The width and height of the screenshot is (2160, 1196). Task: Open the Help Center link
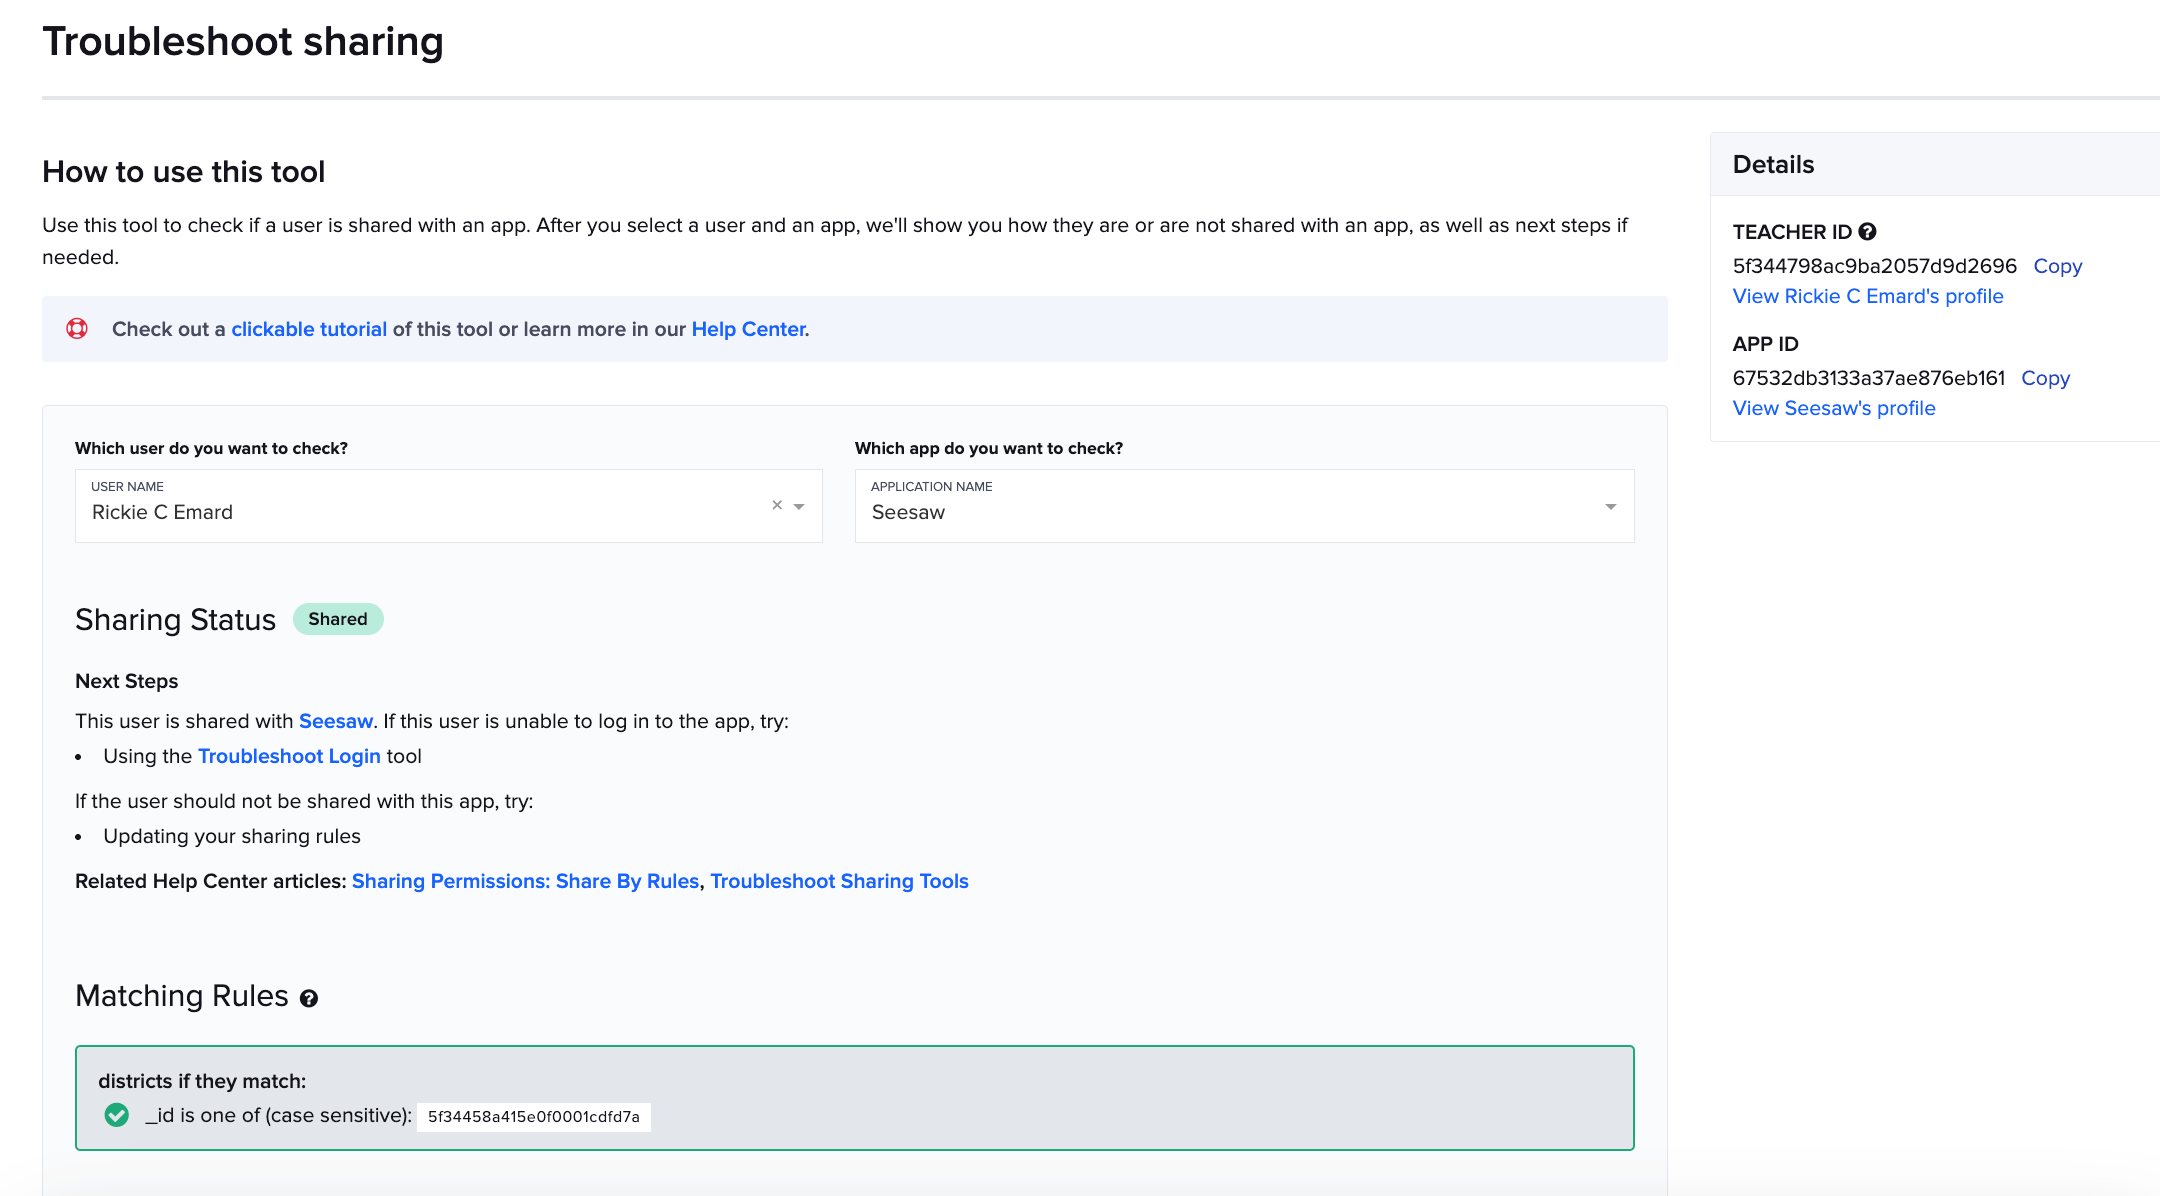click(x=748, y=329)
